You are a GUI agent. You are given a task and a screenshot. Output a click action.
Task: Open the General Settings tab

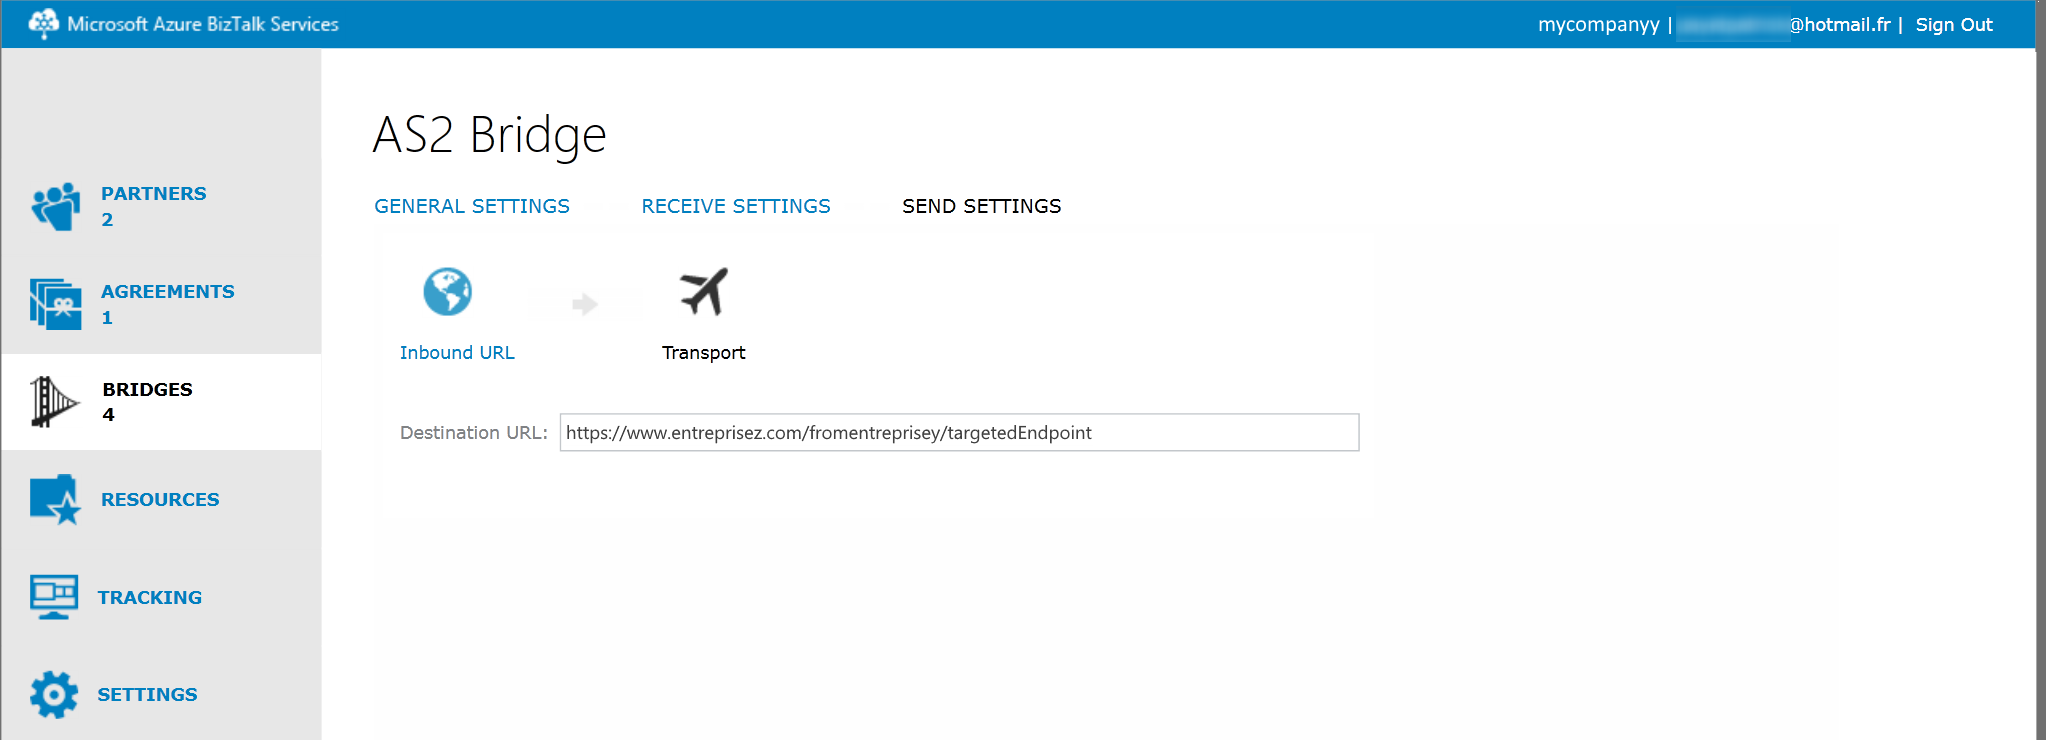[x=472, y=206]
